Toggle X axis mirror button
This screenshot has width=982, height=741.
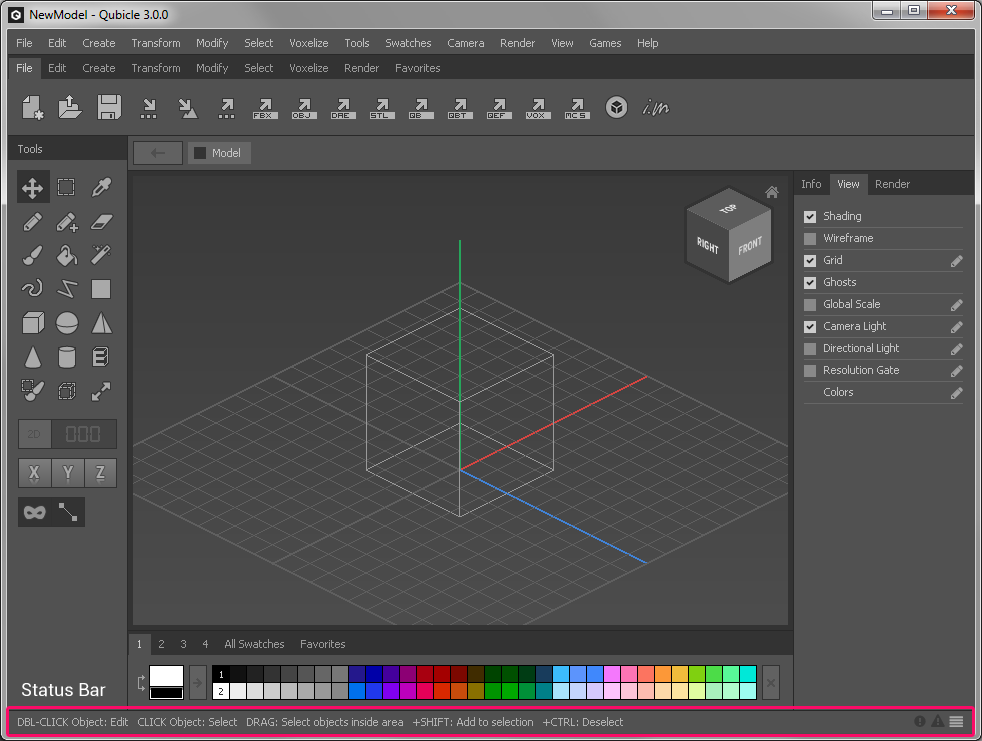point(35,473)
